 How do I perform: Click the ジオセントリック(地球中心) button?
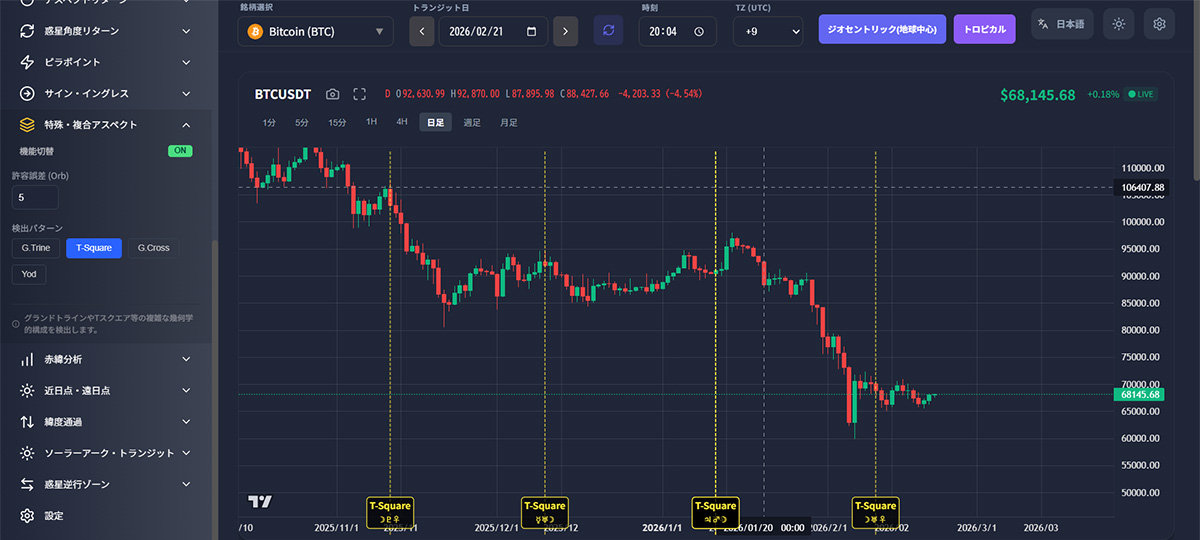[881, 29]
